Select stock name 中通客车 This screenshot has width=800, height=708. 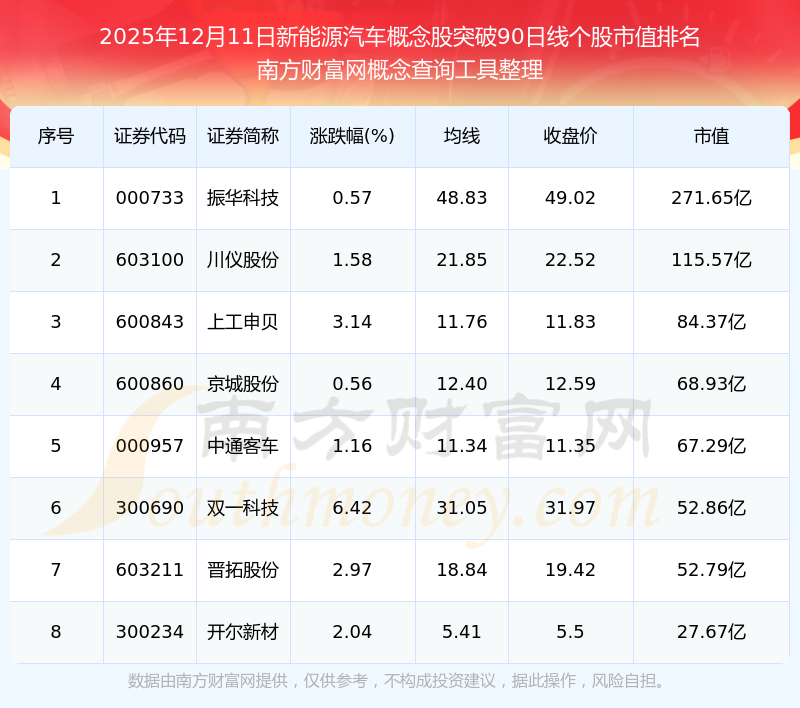click(243, 446)
